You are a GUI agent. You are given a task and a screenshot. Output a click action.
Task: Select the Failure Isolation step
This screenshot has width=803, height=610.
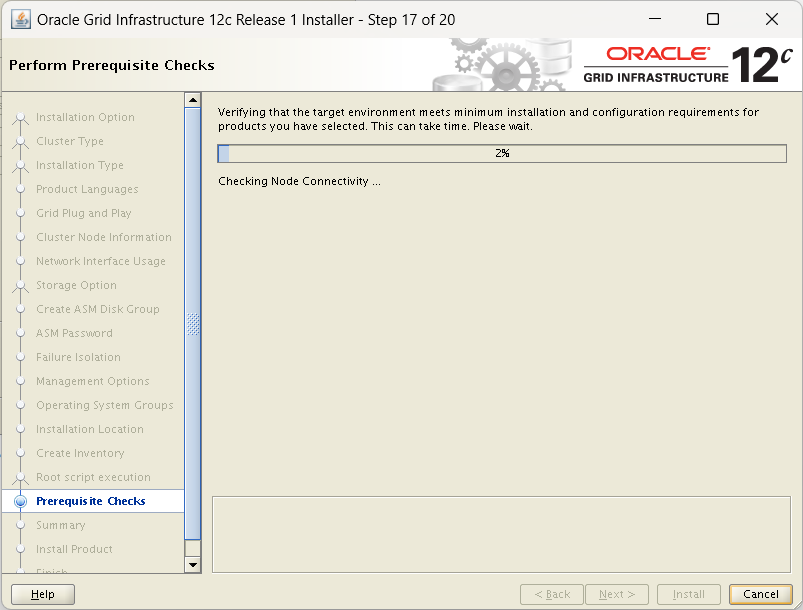point(78,357)
